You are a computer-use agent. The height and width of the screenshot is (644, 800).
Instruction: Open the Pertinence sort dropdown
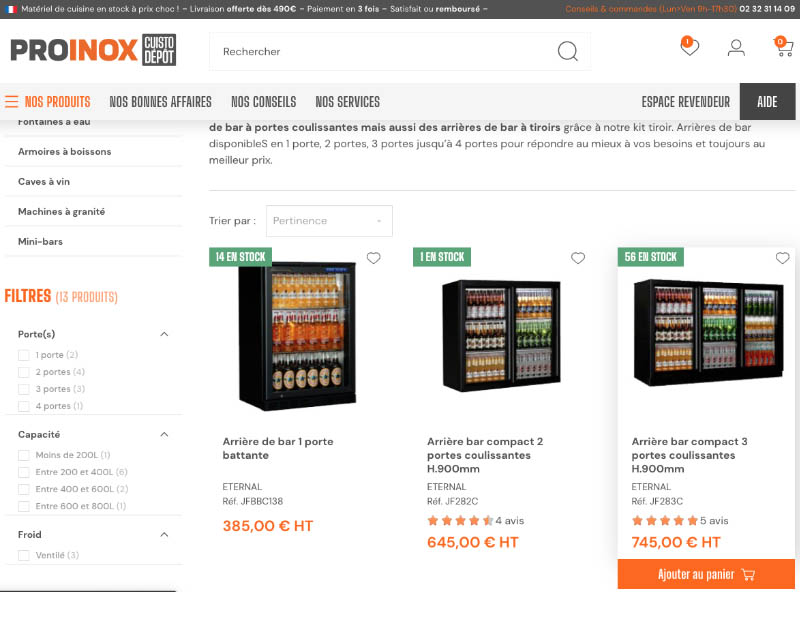point(329,221)
